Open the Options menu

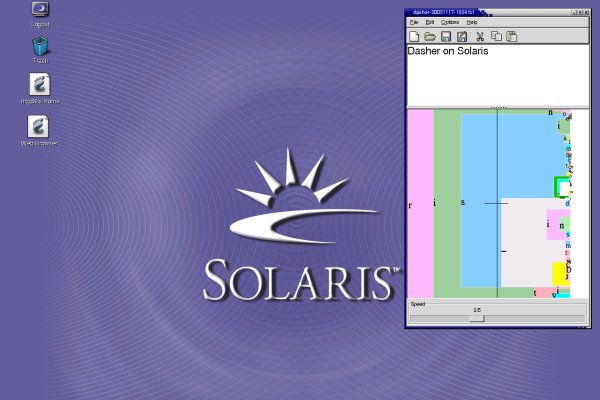click(450, 21)
